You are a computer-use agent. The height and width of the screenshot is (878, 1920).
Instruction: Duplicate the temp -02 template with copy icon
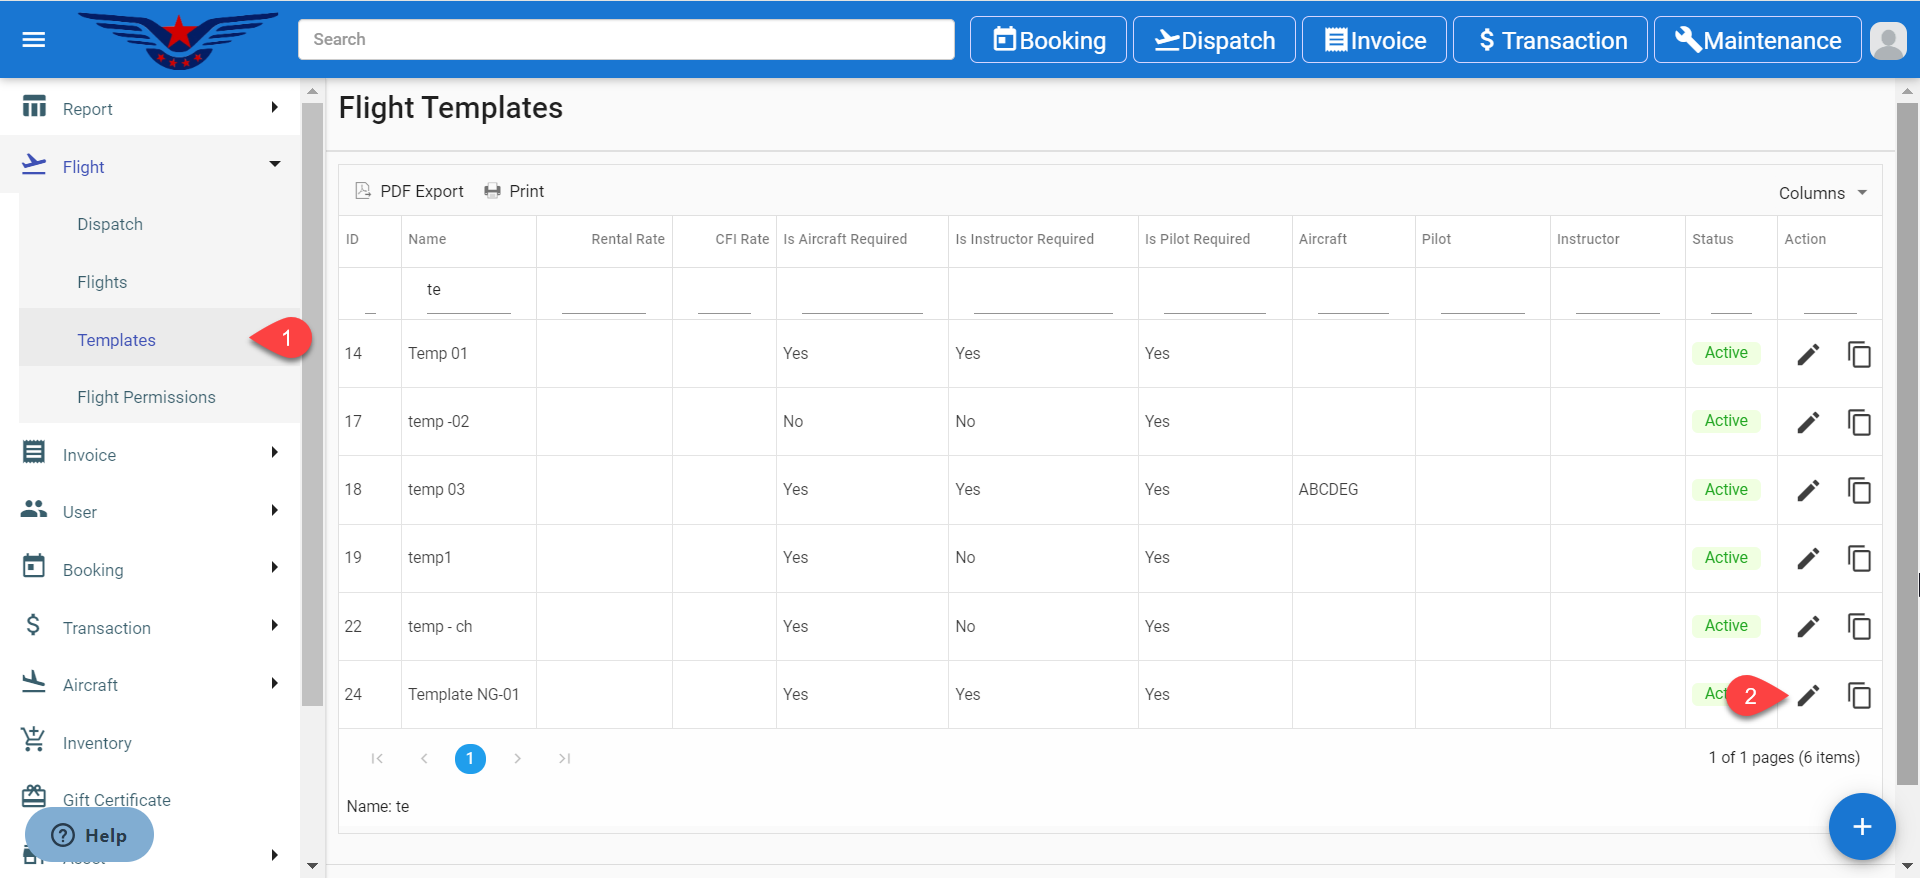pyautogui.click(x=1858, y=422)
